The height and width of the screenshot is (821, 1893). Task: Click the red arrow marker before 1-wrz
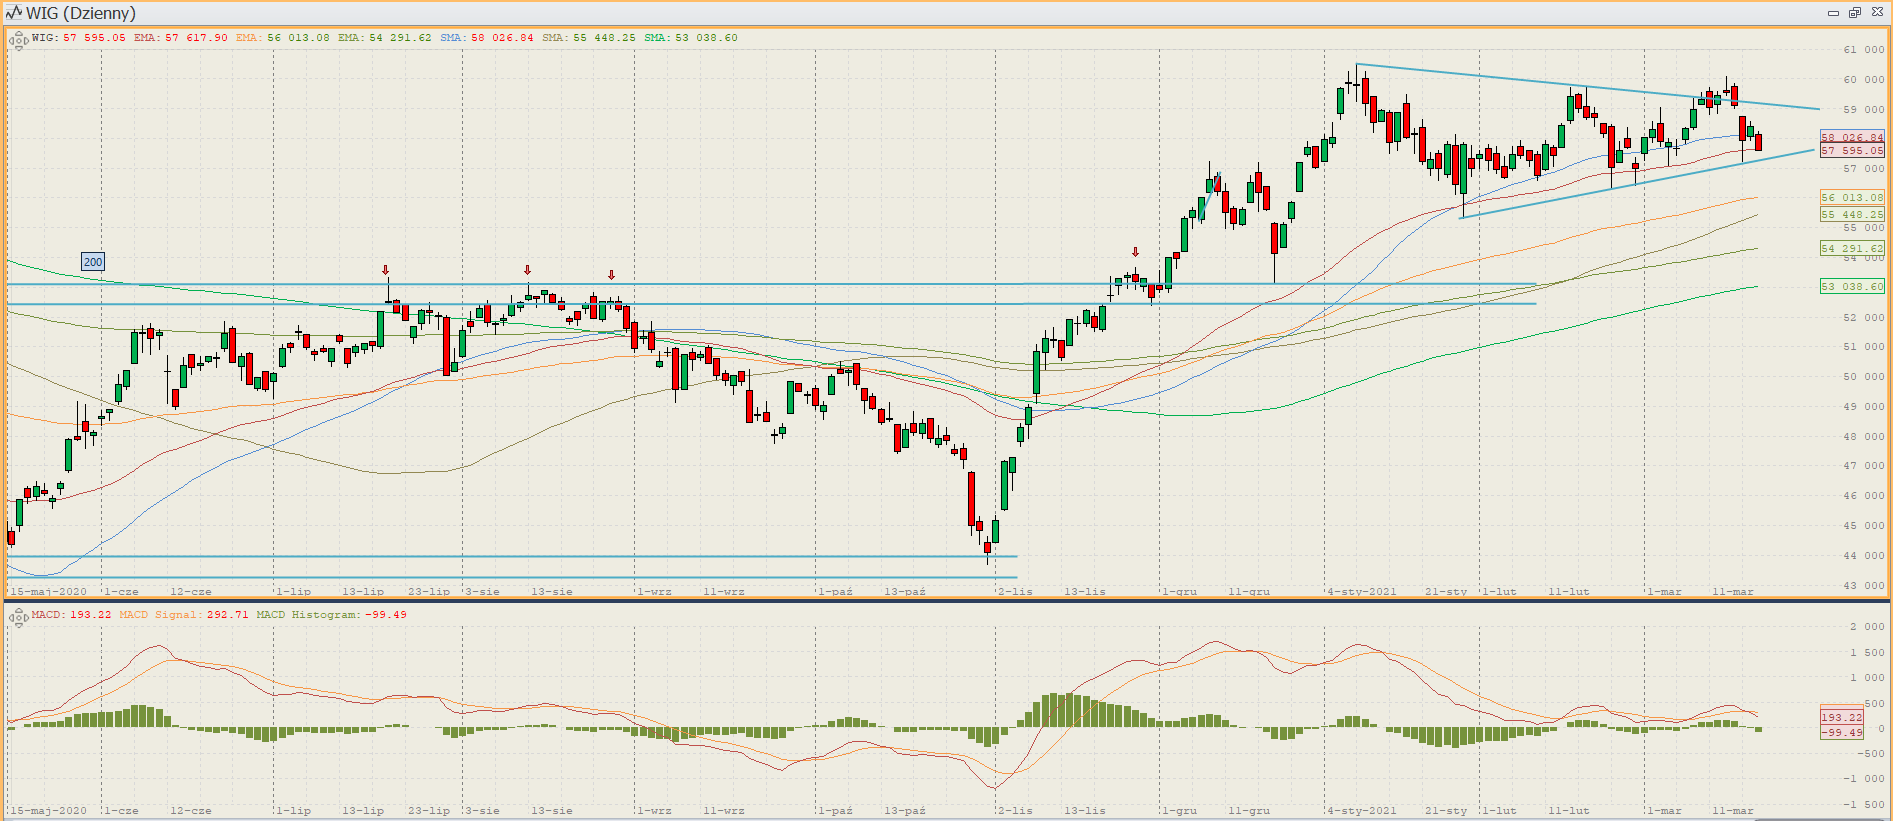tap(611, 275)
